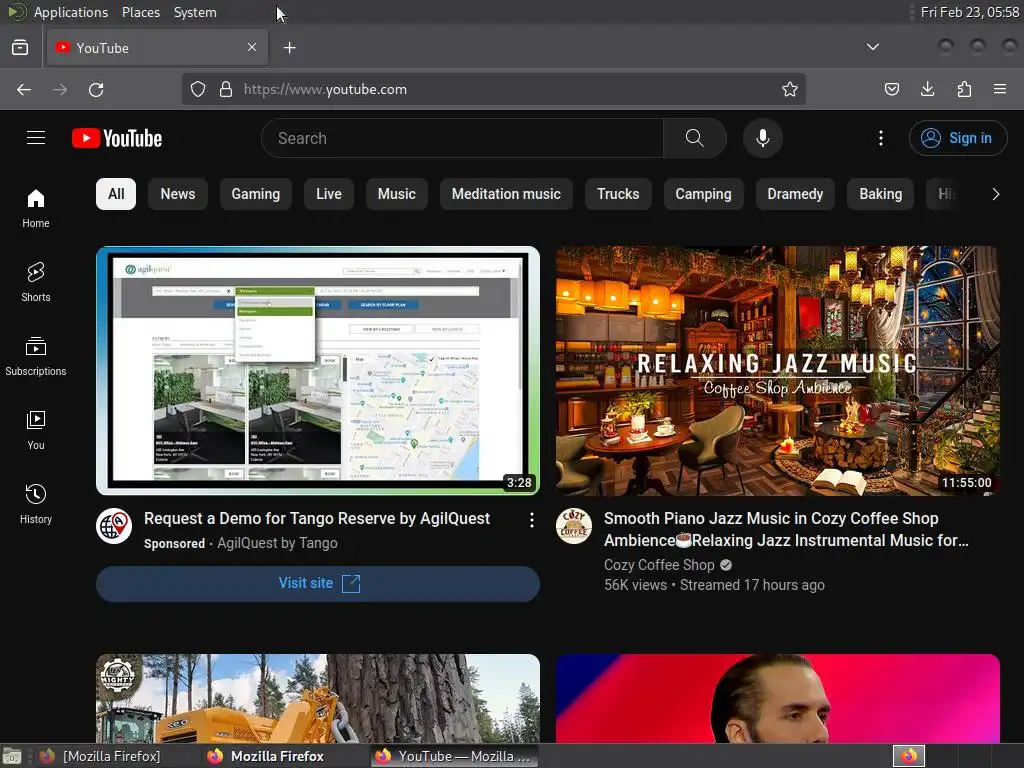Click the Sign in button
Viewport: 1024px width, 768px height.
[957, 138]
